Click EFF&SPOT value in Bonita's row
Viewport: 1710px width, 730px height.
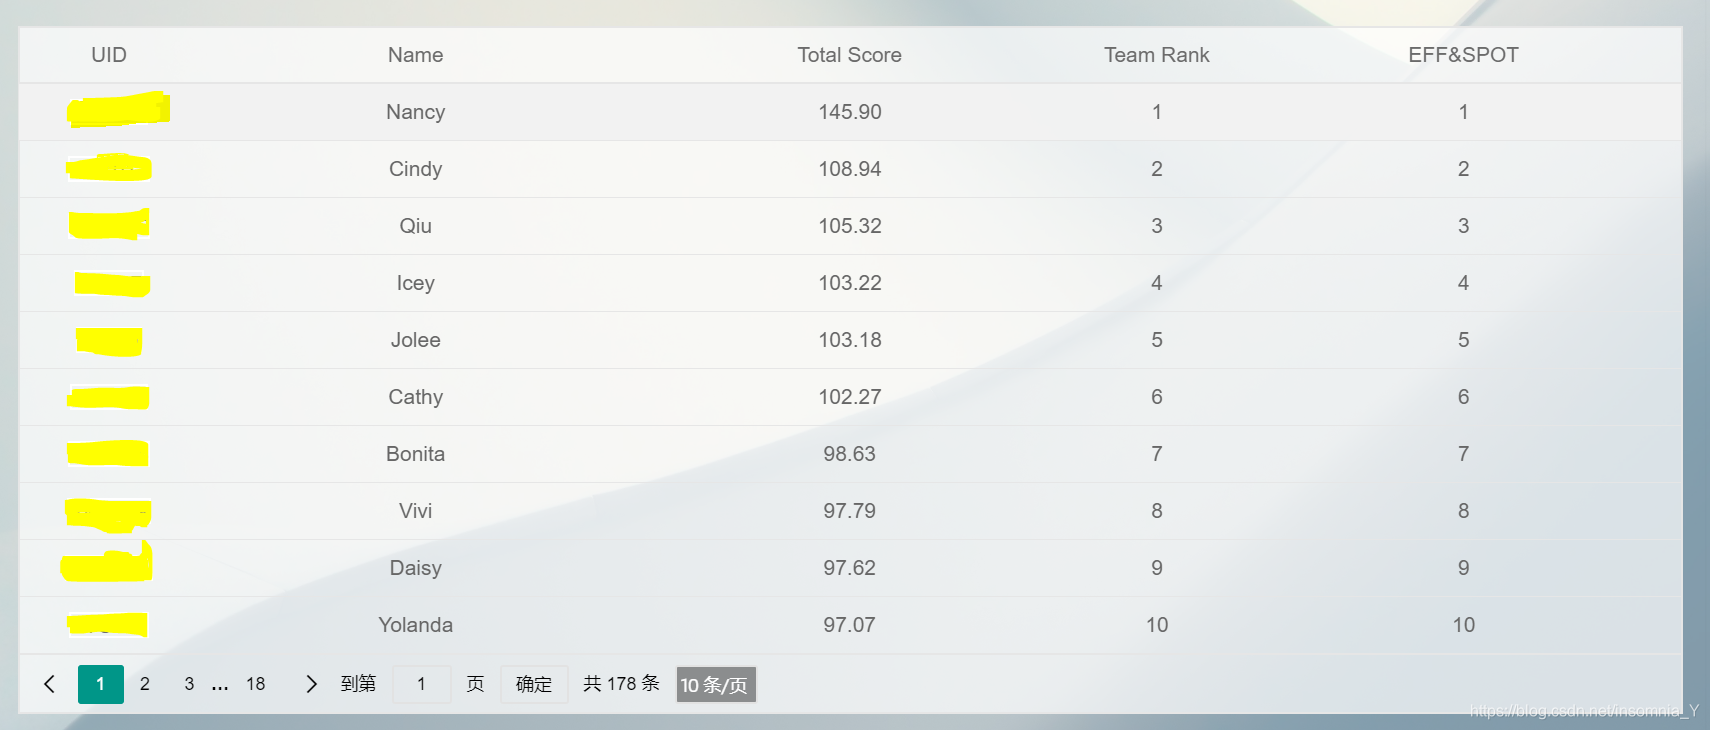pyautogui.click(x=1464, y=454)
